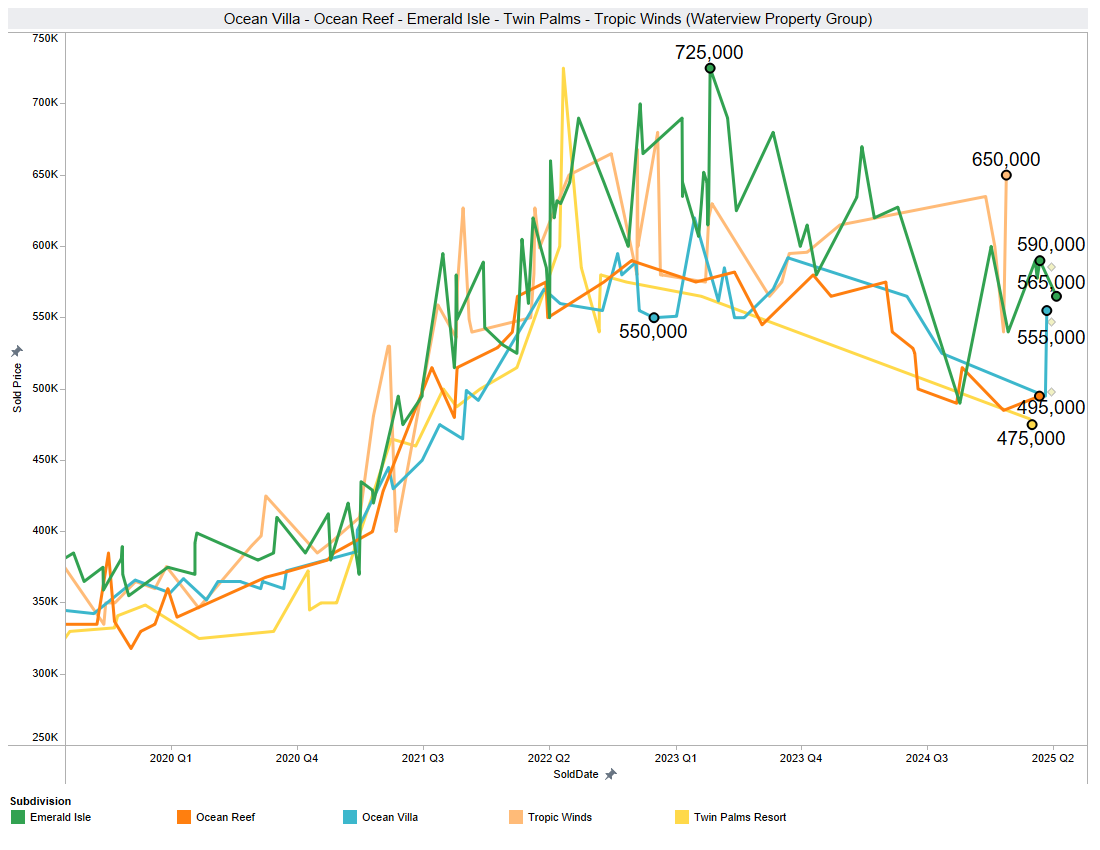Image resolution: width=1100 pixels, height=850 pixels.
Task: Click the Twin Palms Resort legend label
Action: (740, 817)
